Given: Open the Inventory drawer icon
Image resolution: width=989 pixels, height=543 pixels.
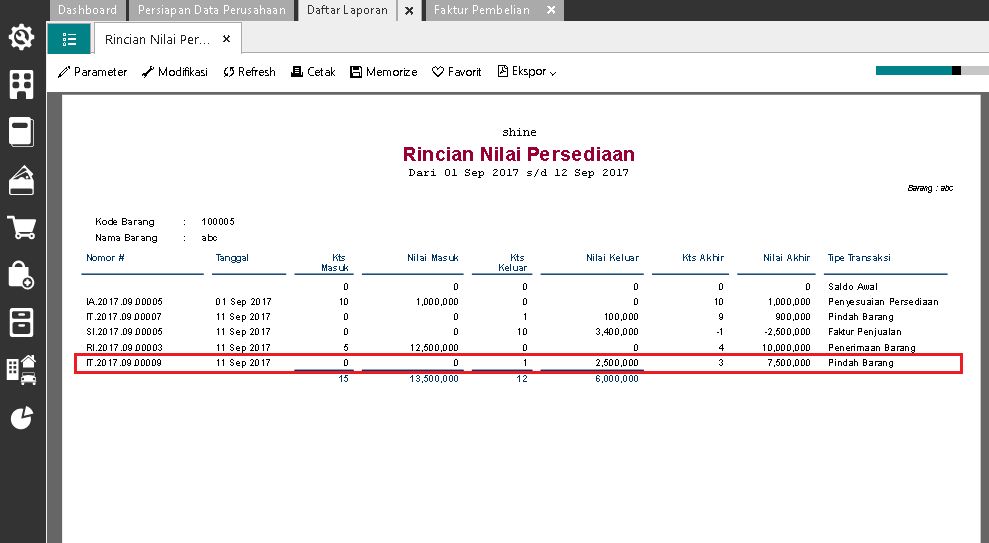Looking at the screenshot, I should (x=21, y=322).
